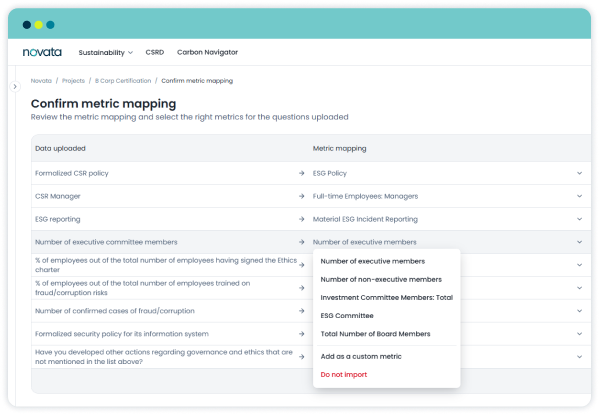Click the dark window control dot
The image size is (599, 415).
point(27,25)
